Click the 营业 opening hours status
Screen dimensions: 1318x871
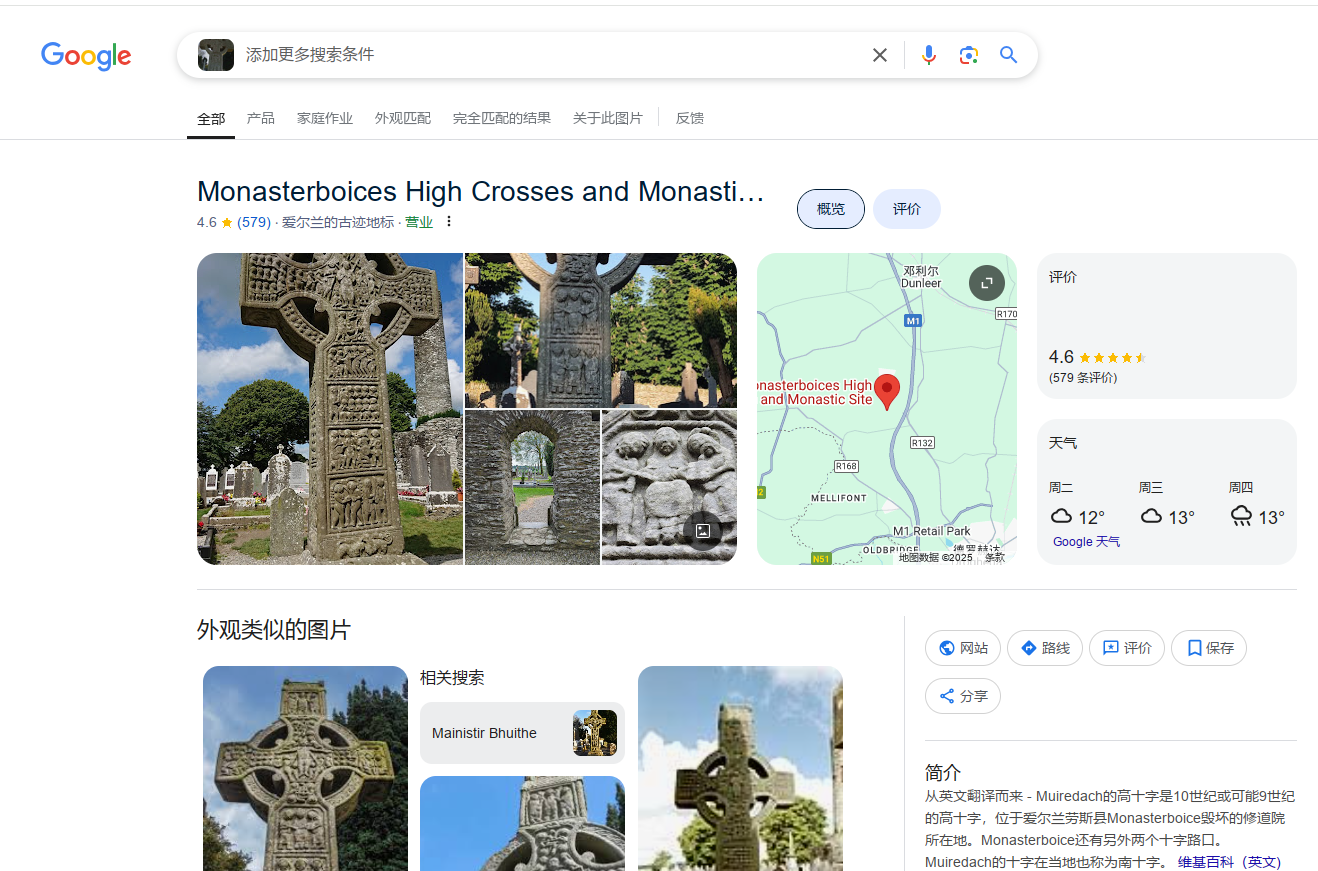click(419, 222)
